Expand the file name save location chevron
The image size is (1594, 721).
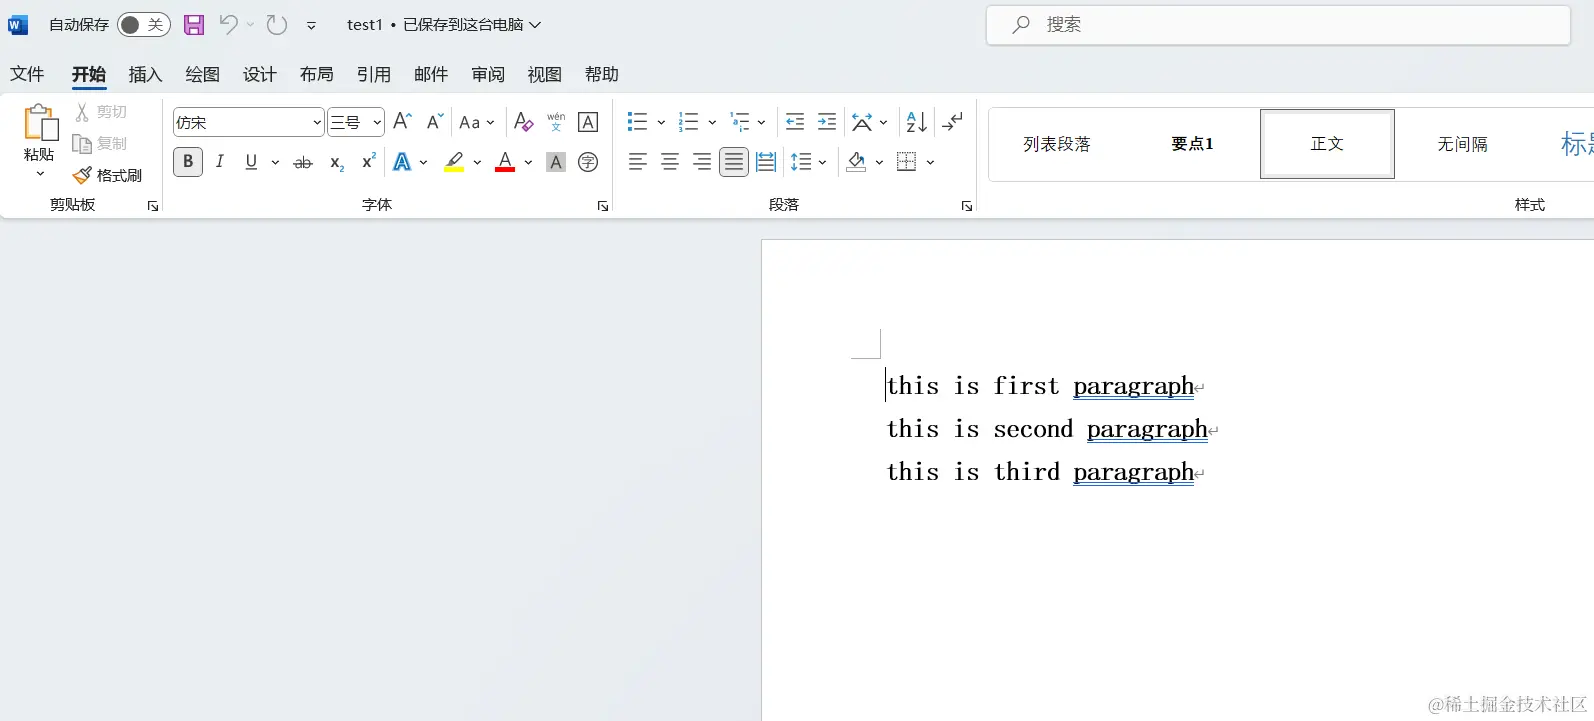coord(535,25)
